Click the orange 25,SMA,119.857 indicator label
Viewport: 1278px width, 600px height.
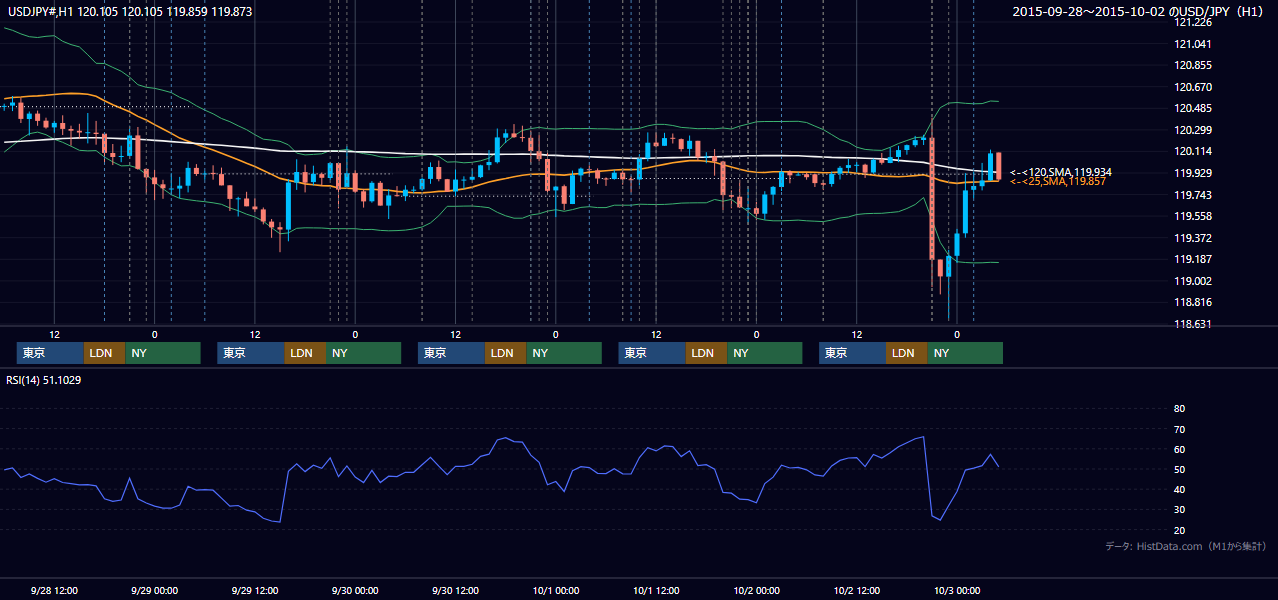click(1057, 181)
